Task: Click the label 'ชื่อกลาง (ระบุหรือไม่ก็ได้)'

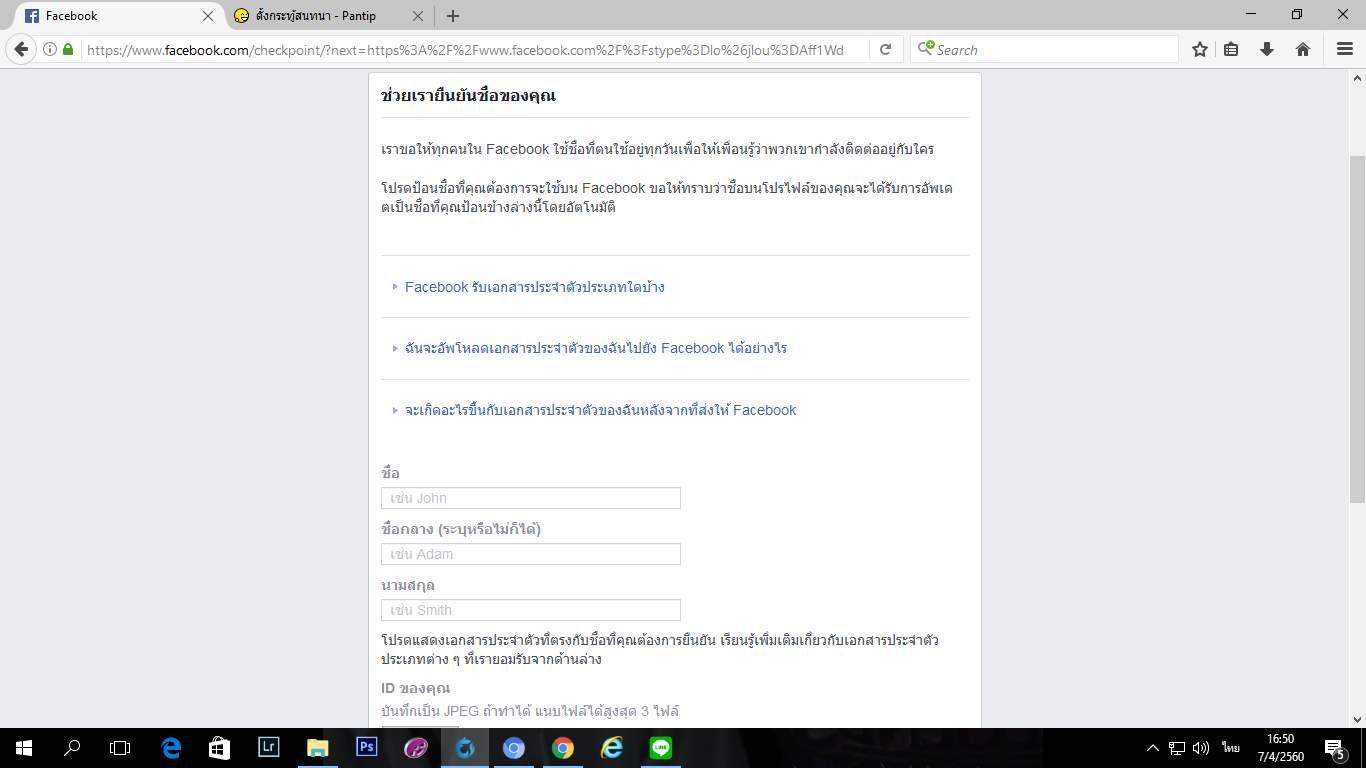Action: pos(461,529)
